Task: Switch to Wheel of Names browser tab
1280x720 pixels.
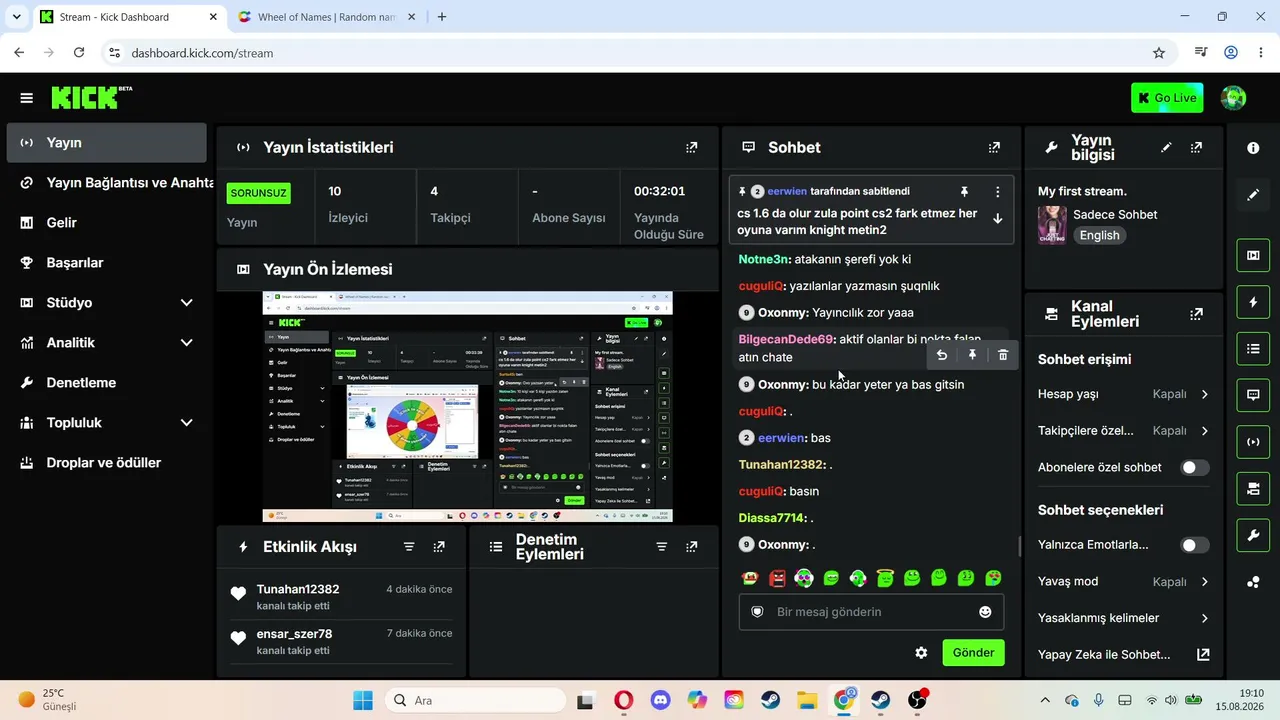Action: click(326, 17)
